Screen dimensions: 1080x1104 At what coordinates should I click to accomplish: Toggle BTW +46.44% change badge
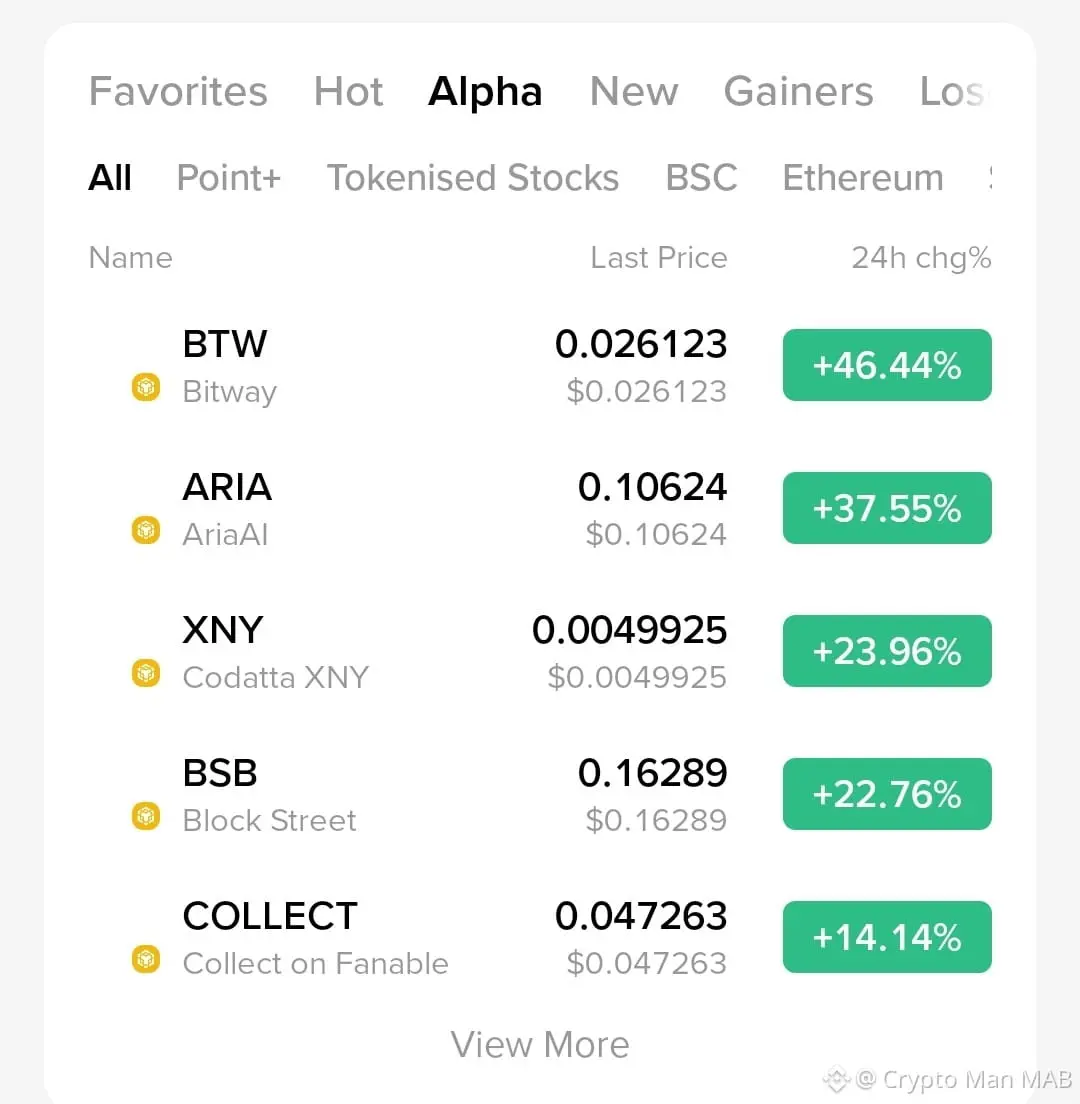coord(887,365)
